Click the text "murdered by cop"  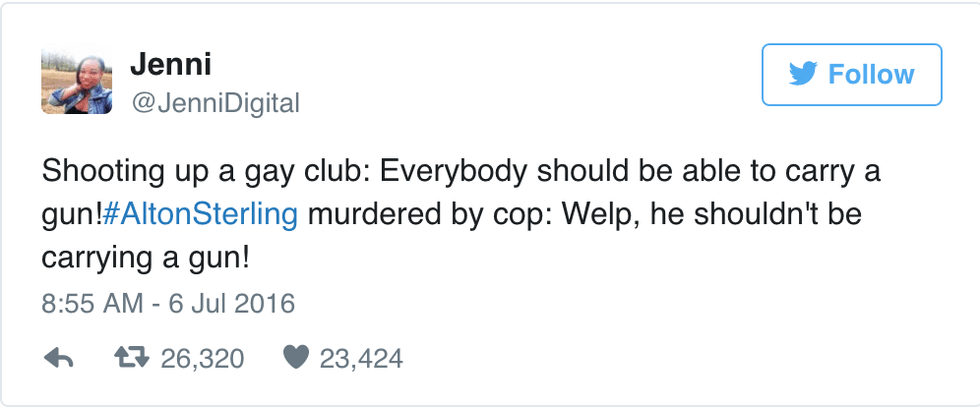pyautogui.click(x=419, y=214)
